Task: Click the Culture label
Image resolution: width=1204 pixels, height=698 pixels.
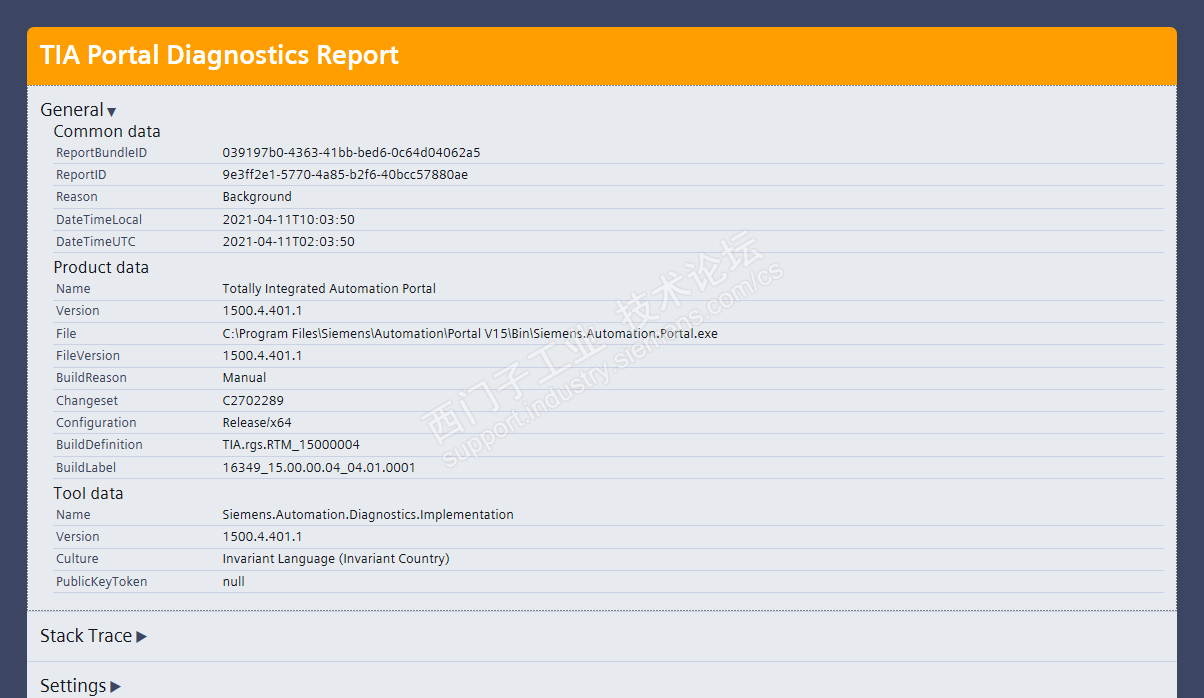Action: (x=77, y=559)
